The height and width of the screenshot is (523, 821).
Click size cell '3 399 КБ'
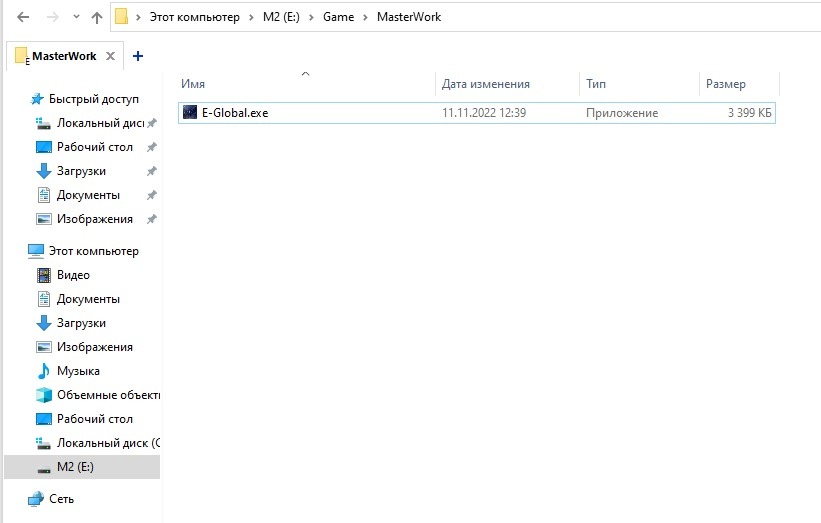(x=749, y=113)
